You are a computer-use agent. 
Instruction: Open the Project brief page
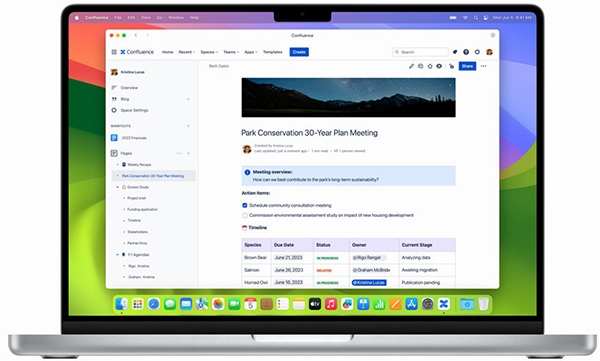[x=137, y=198]
